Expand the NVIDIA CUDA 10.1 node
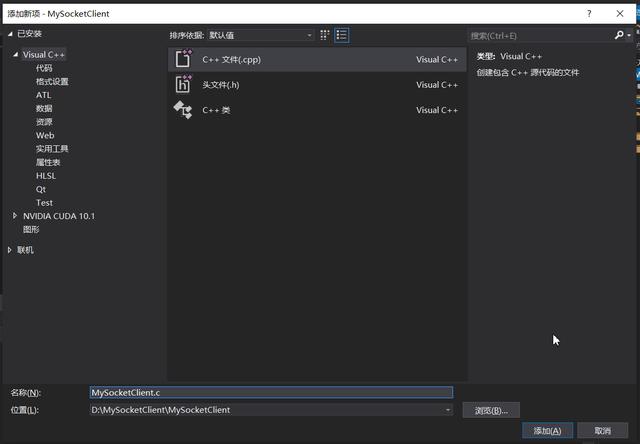640x444 pixels. [15, 215]
